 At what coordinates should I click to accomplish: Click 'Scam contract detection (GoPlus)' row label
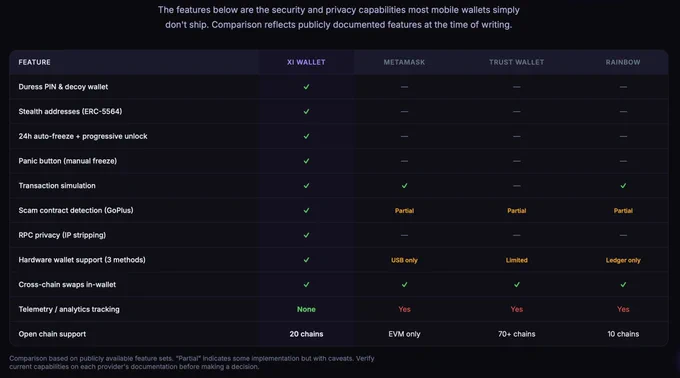(x=76, y=210)
